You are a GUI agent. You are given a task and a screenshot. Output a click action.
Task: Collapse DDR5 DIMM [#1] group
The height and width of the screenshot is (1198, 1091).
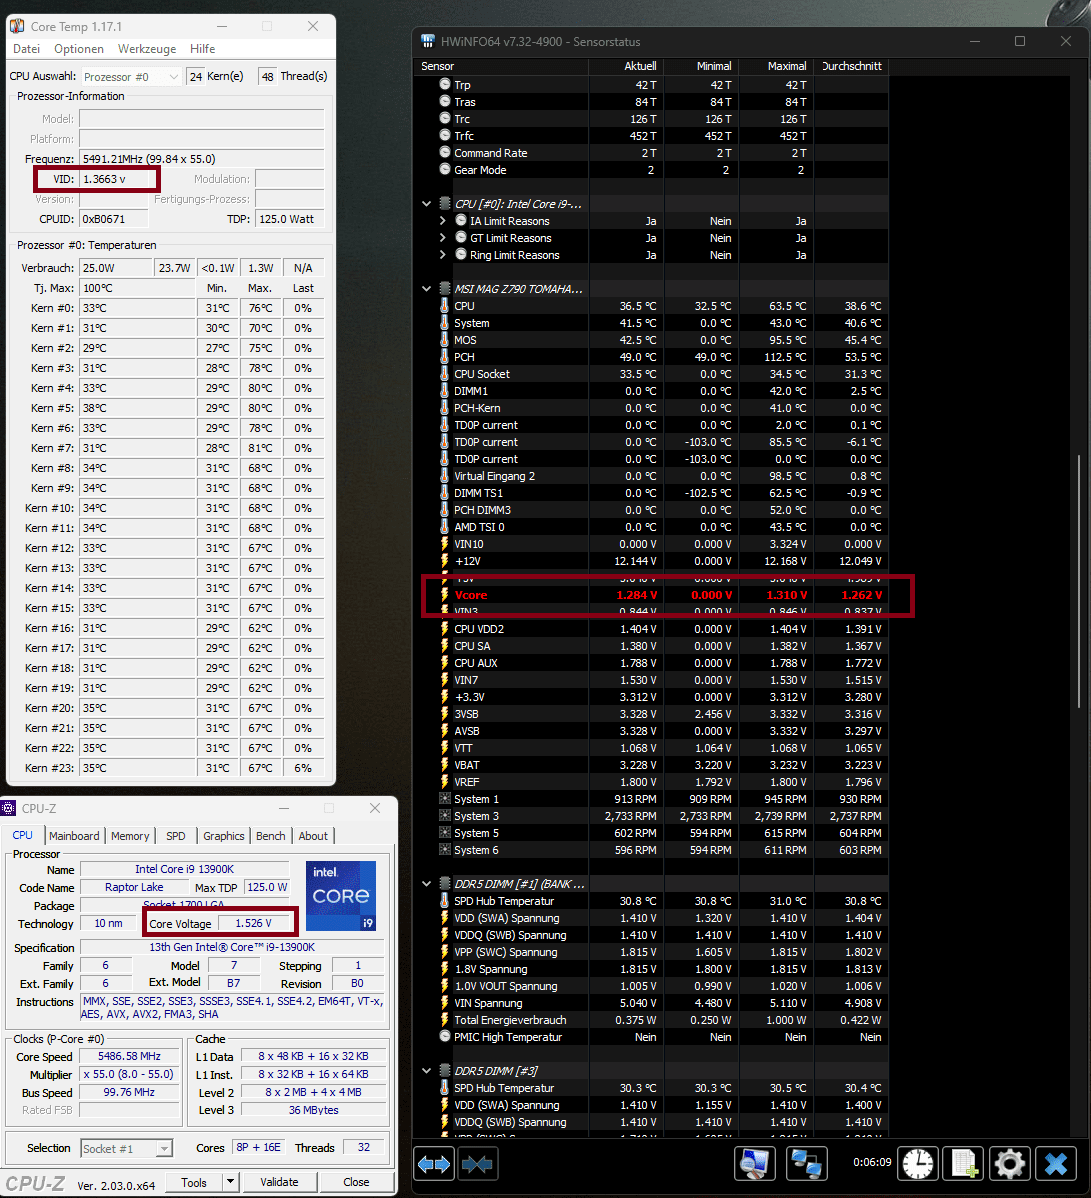click(x=426, y=884)
